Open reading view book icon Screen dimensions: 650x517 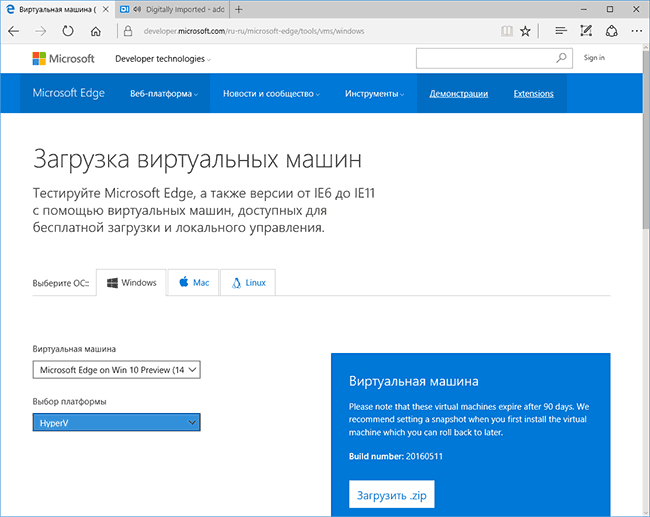(507, 31)
